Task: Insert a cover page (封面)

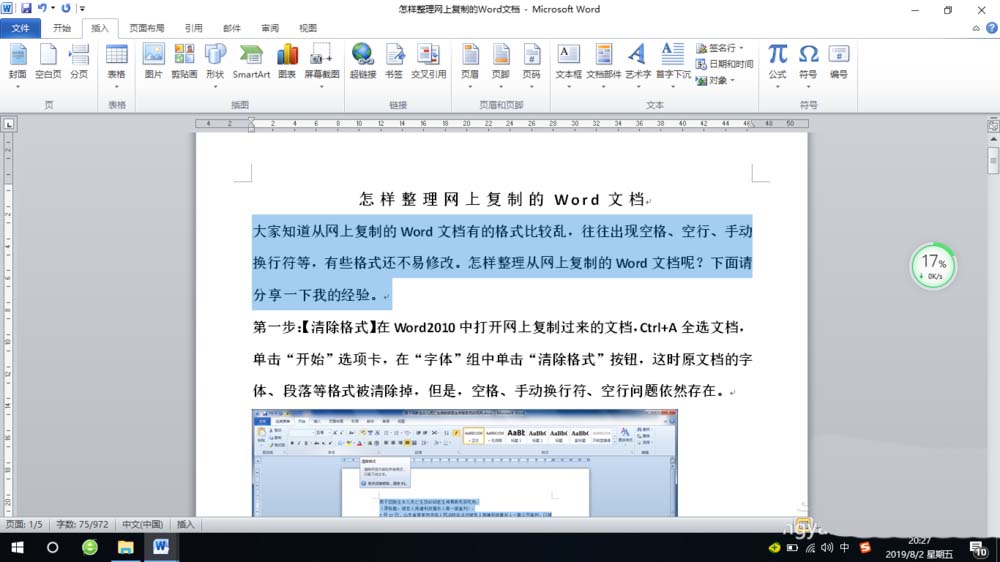Action: (18, 65)
